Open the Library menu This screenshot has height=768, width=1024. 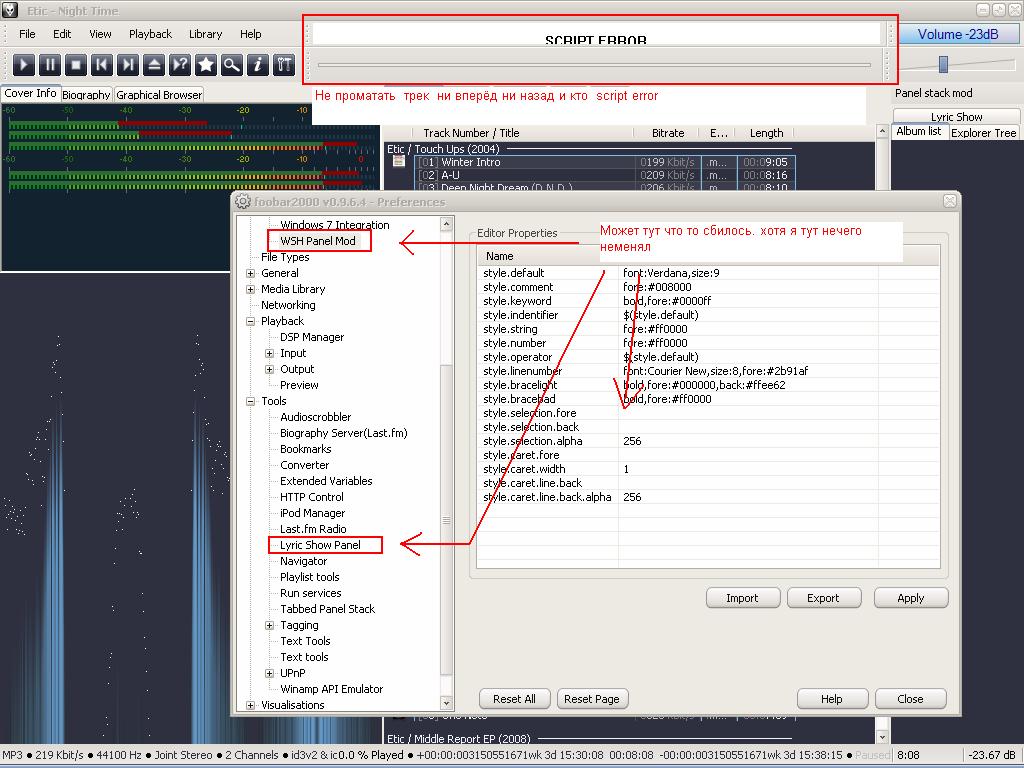pos(205,34)
